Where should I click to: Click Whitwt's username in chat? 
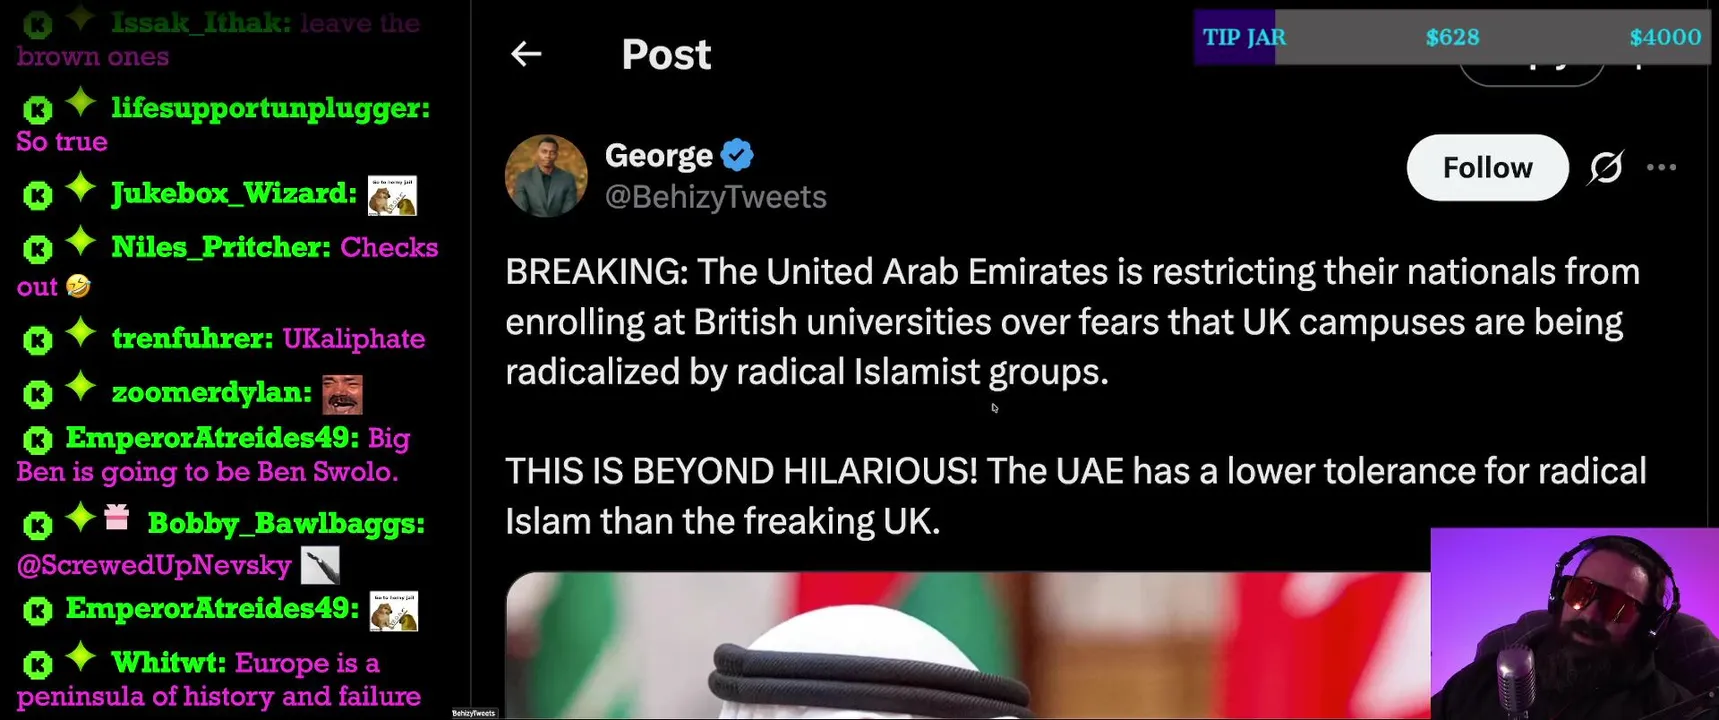[169, 663]
